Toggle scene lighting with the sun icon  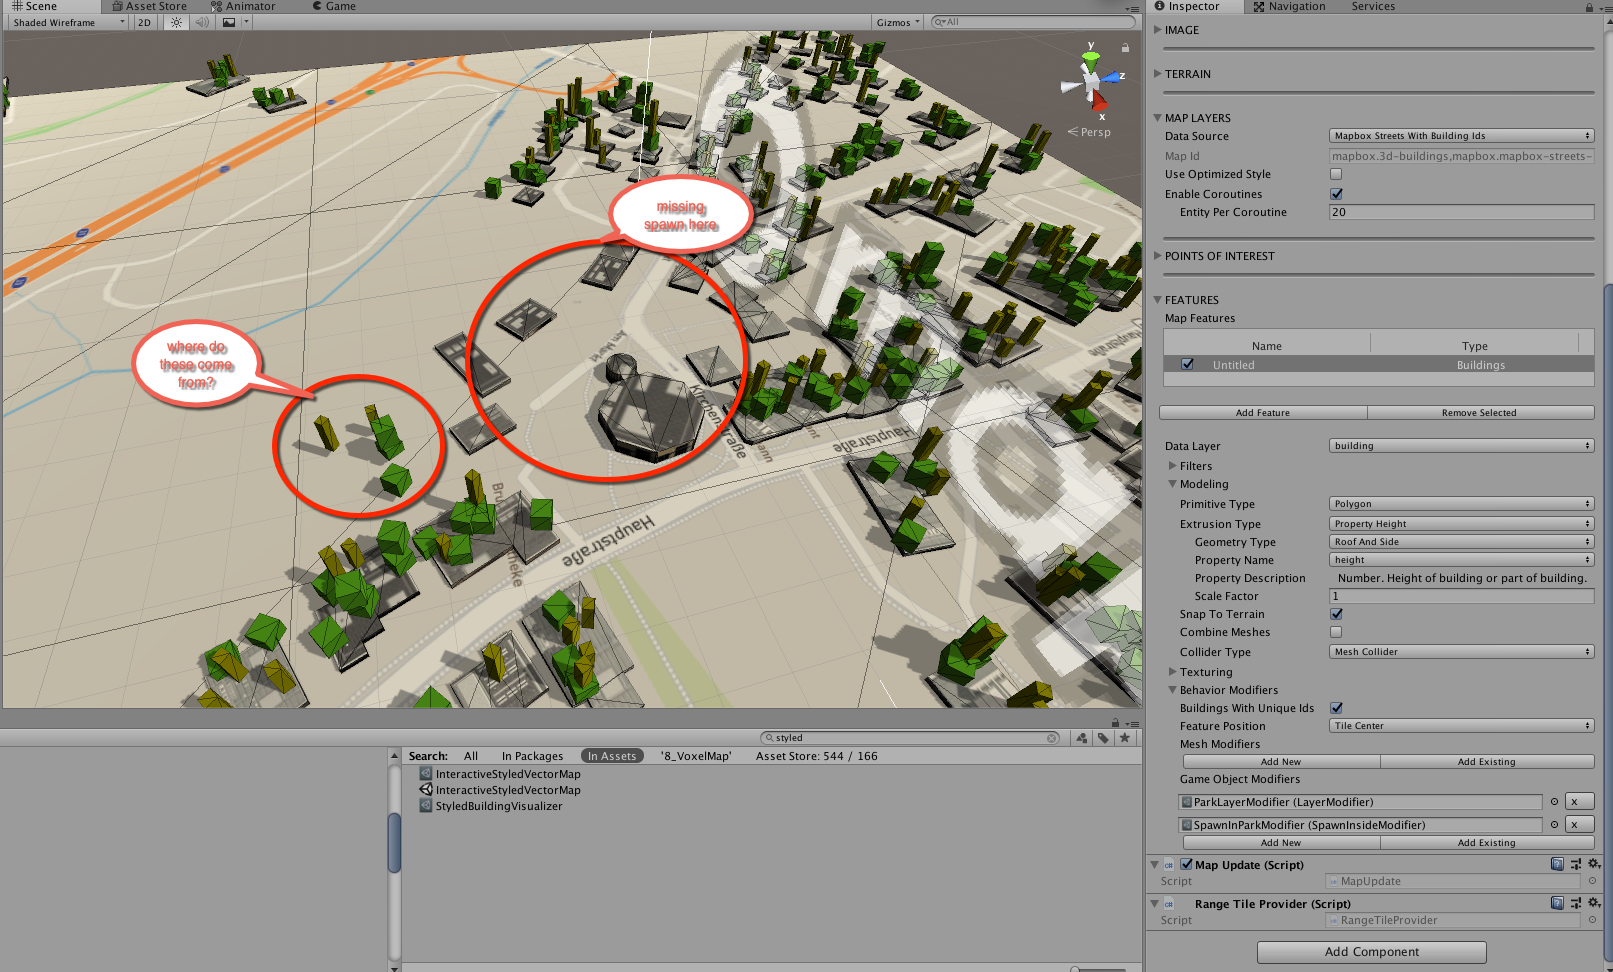[x=176, y=22]
